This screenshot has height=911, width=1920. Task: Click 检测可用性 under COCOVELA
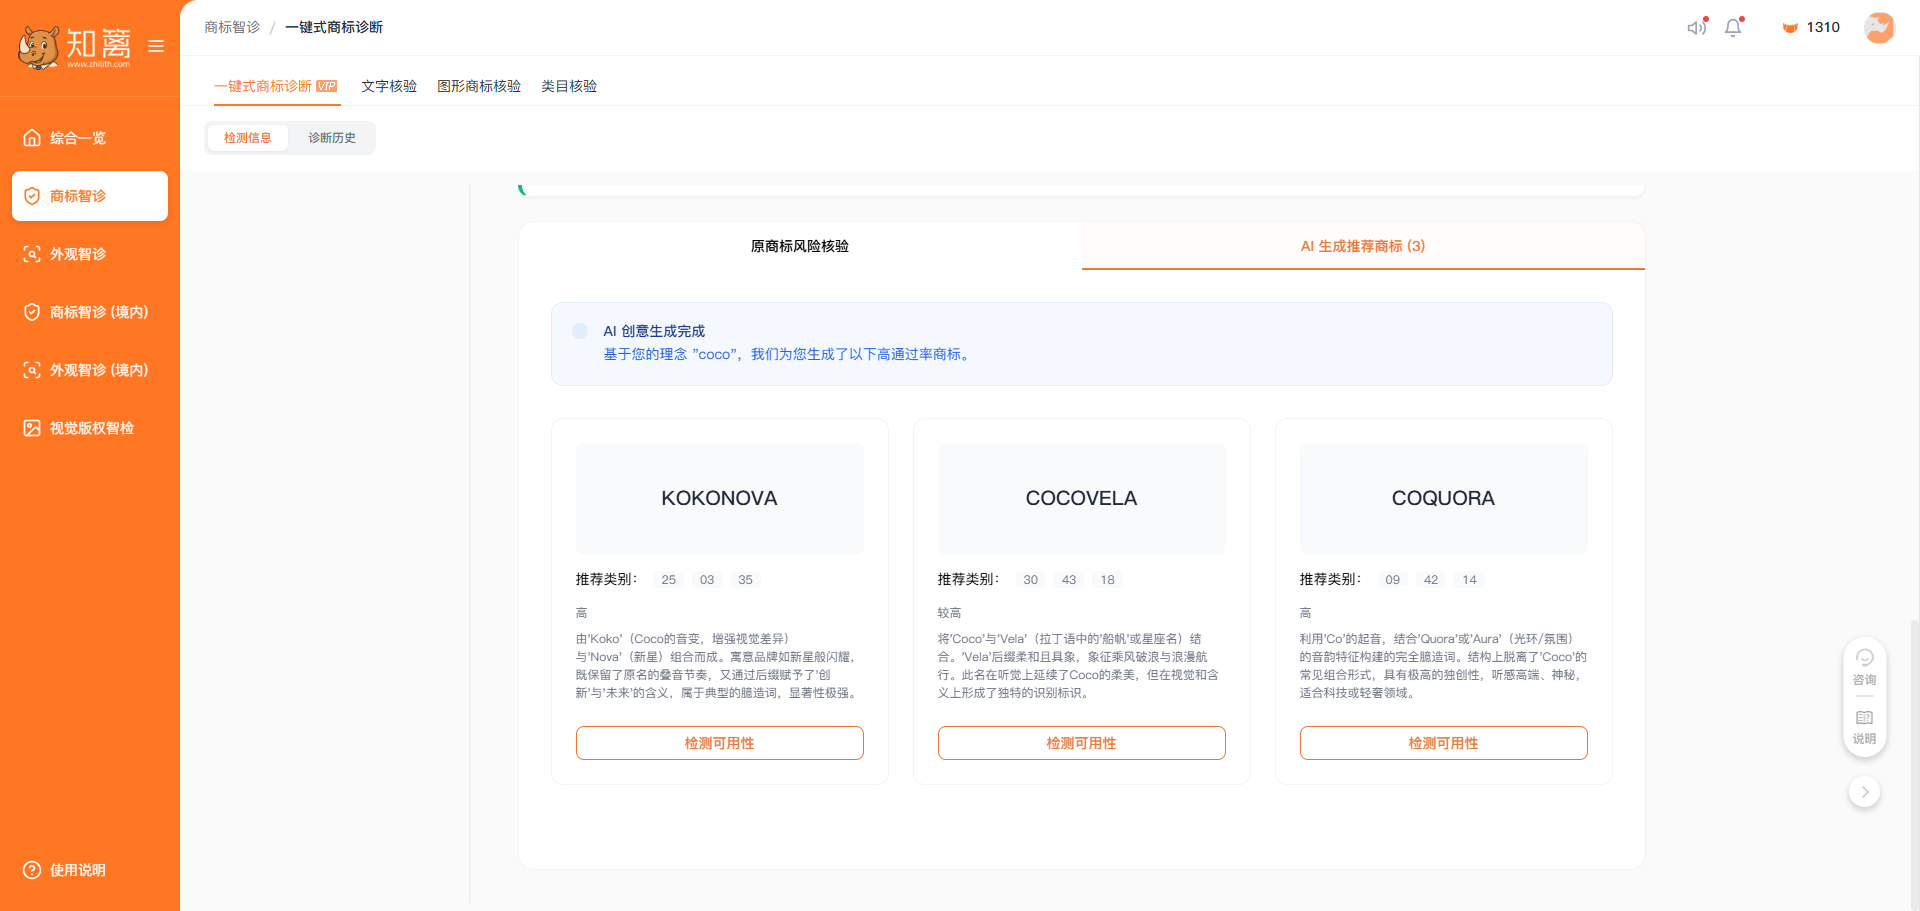(1082, 743)
